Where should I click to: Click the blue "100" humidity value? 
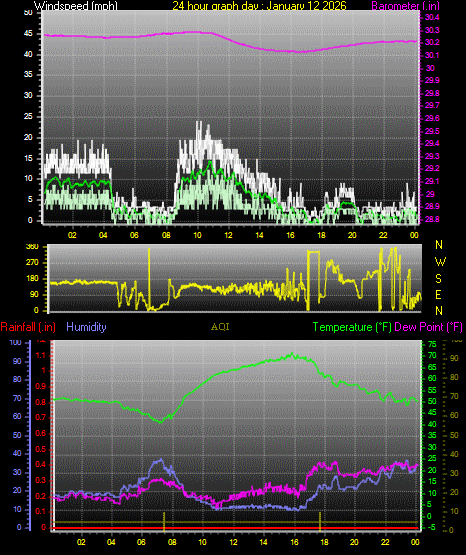16,343
